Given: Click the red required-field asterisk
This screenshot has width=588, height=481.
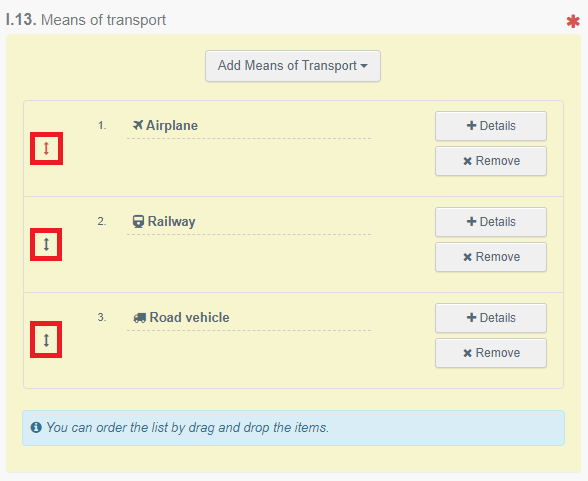Looking at the screenshot, I should (x=573, y=21).
